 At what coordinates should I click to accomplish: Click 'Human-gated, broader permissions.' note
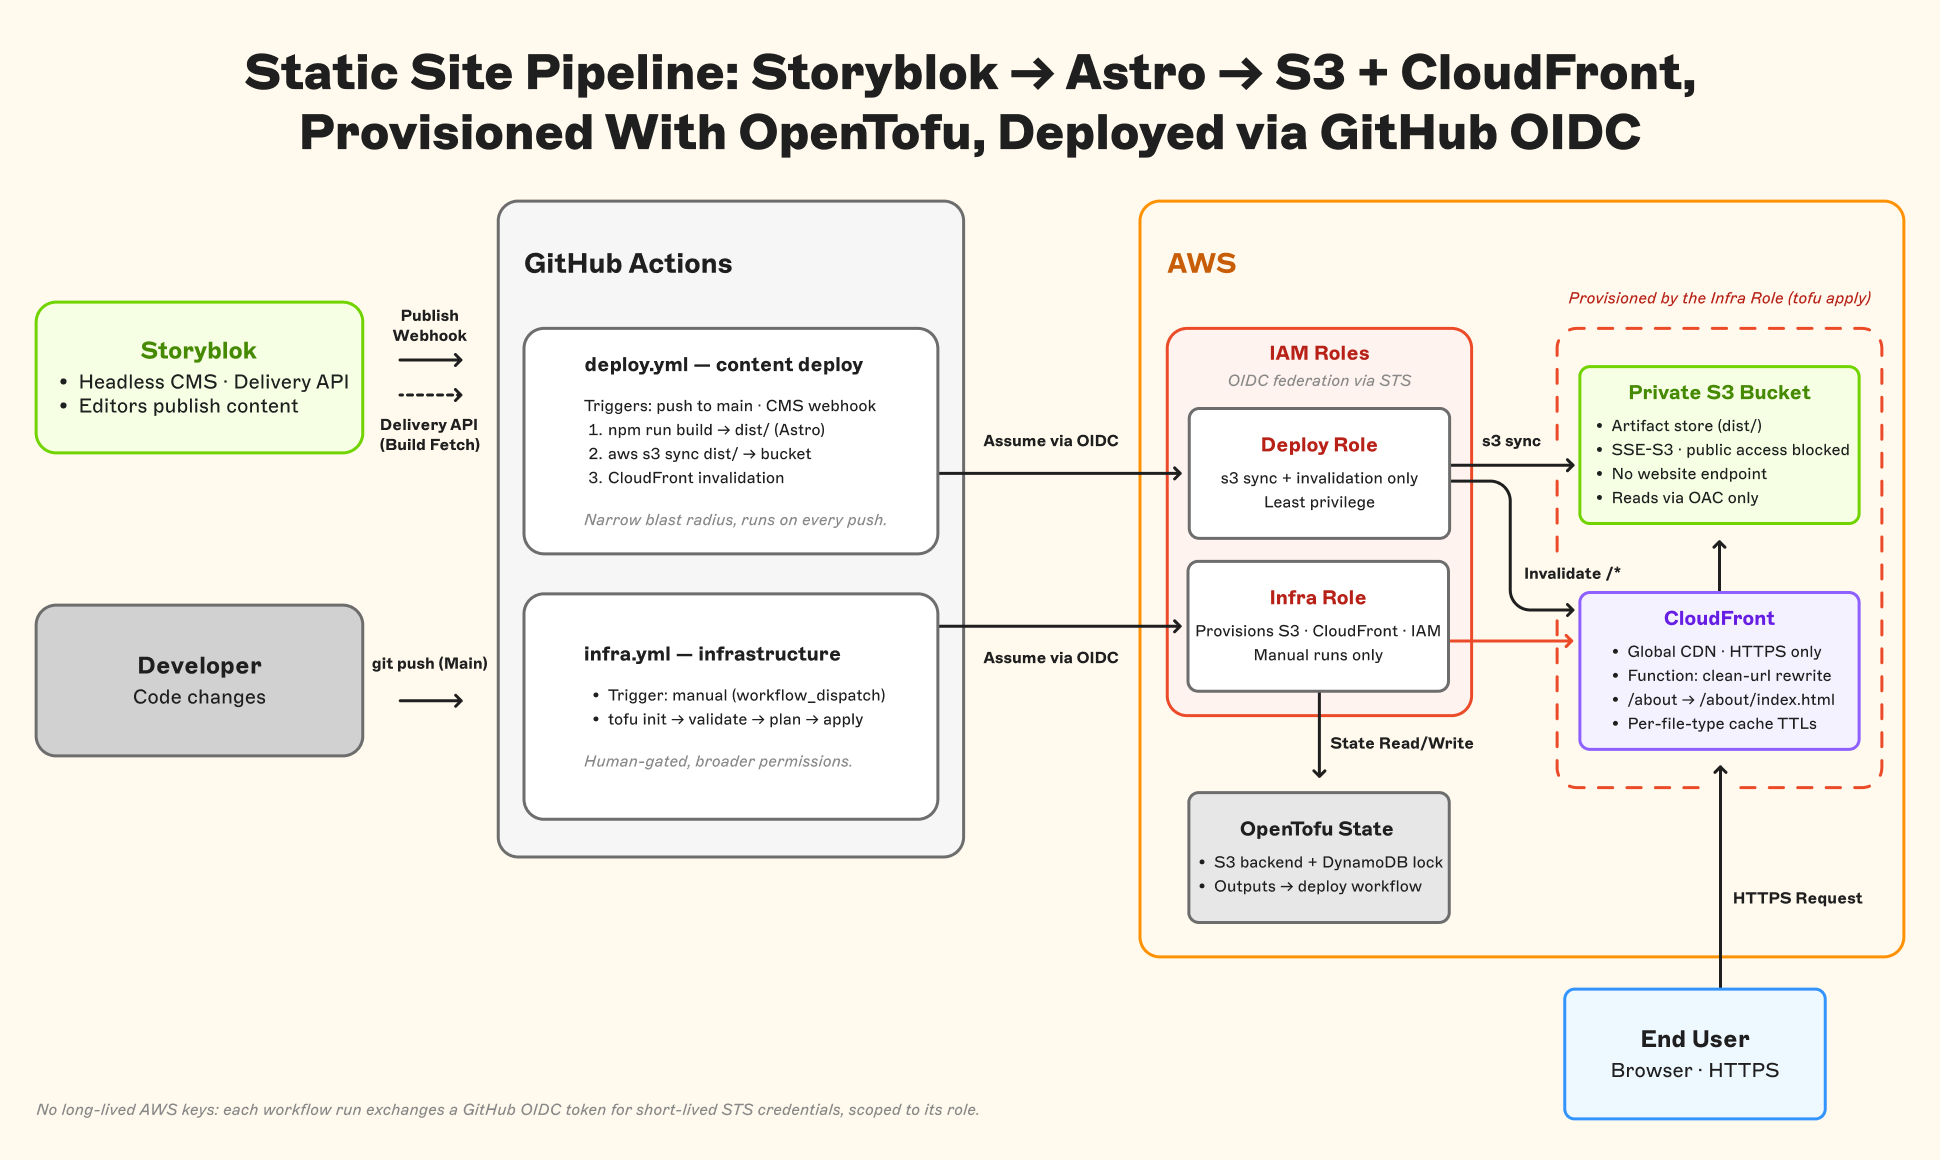(718, 762)
